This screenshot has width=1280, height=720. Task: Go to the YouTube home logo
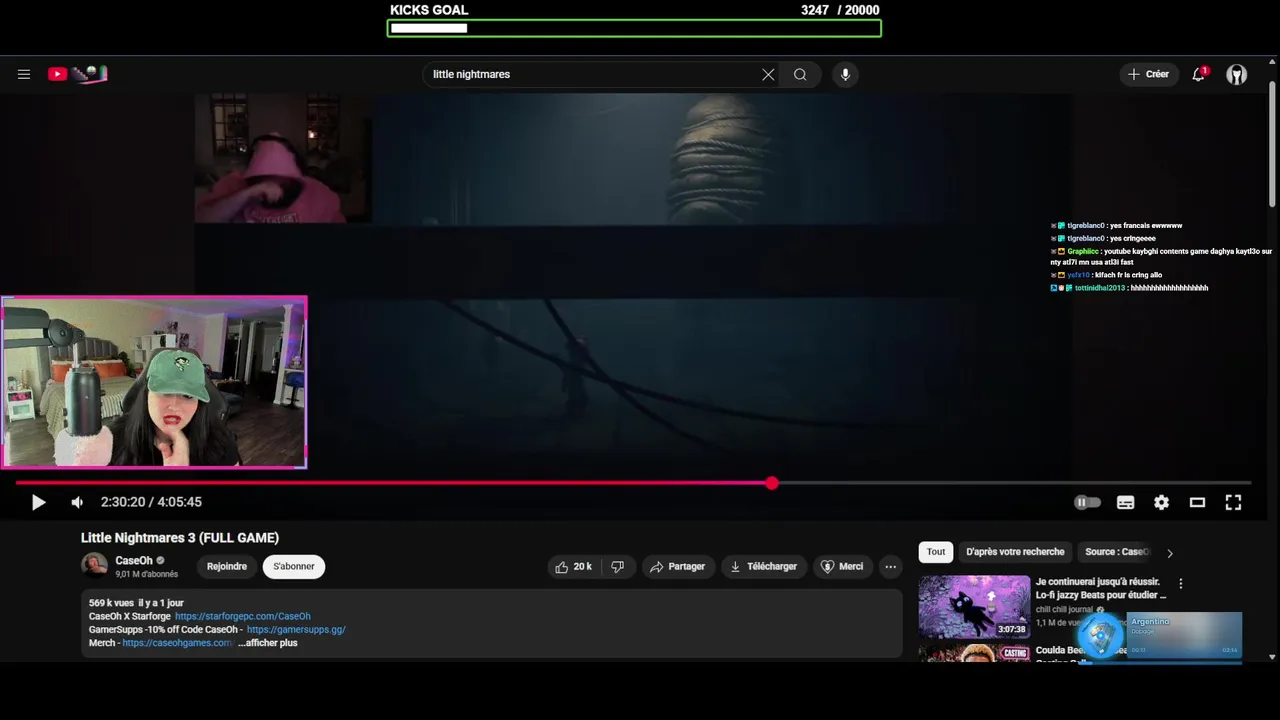coord(77,74)
